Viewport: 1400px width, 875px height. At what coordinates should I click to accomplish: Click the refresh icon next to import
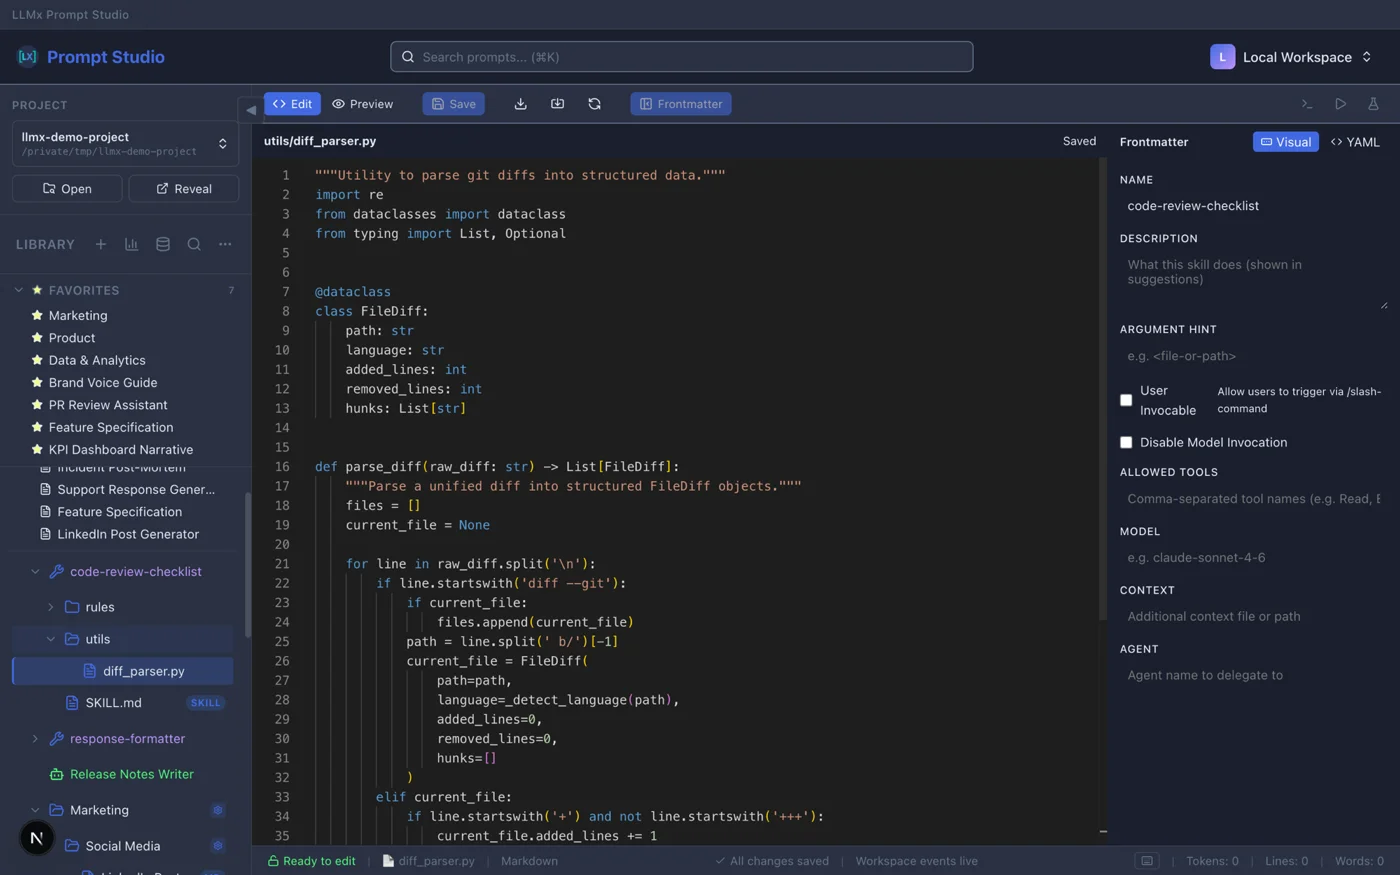click(x=594, y=103)
